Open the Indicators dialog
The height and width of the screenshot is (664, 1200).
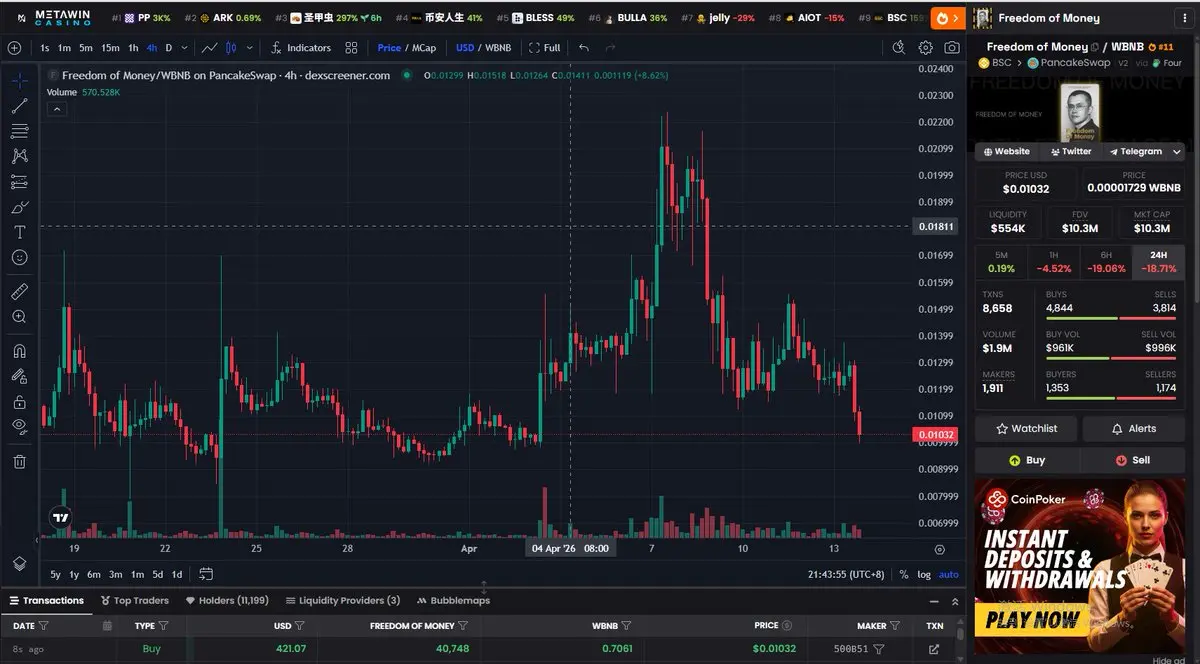pos(300,48)
